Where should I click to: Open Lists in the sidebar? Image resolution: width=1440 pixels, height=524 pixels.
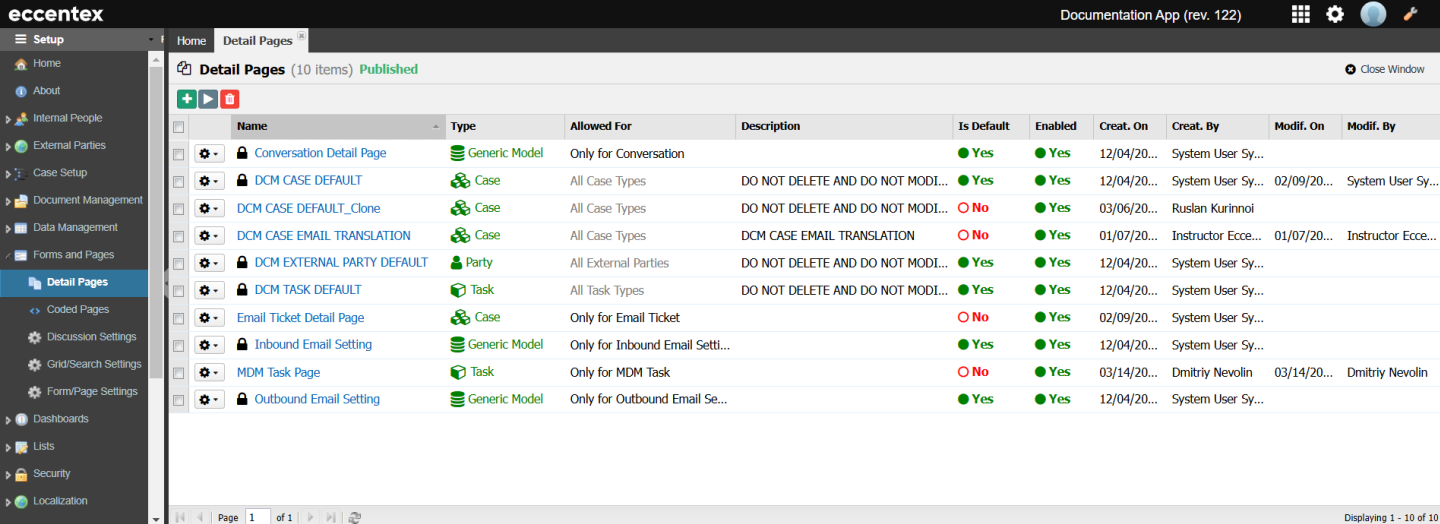[43, 446]
